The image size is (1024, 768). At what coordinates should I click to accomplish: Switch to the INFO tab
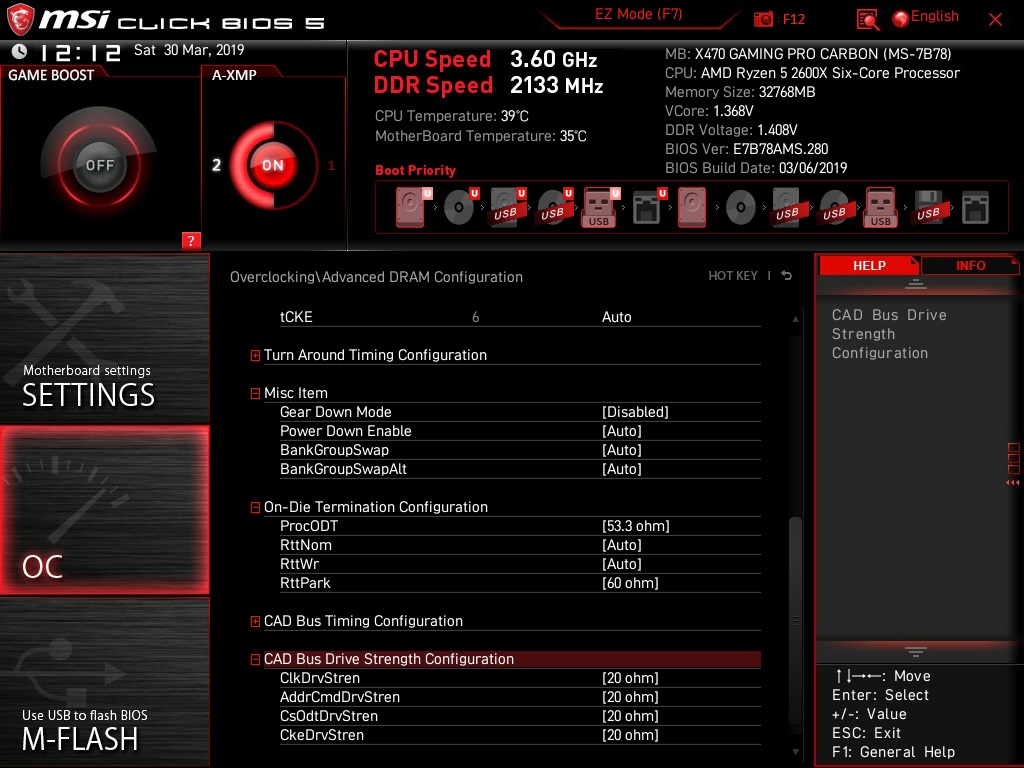pos(970,266)
